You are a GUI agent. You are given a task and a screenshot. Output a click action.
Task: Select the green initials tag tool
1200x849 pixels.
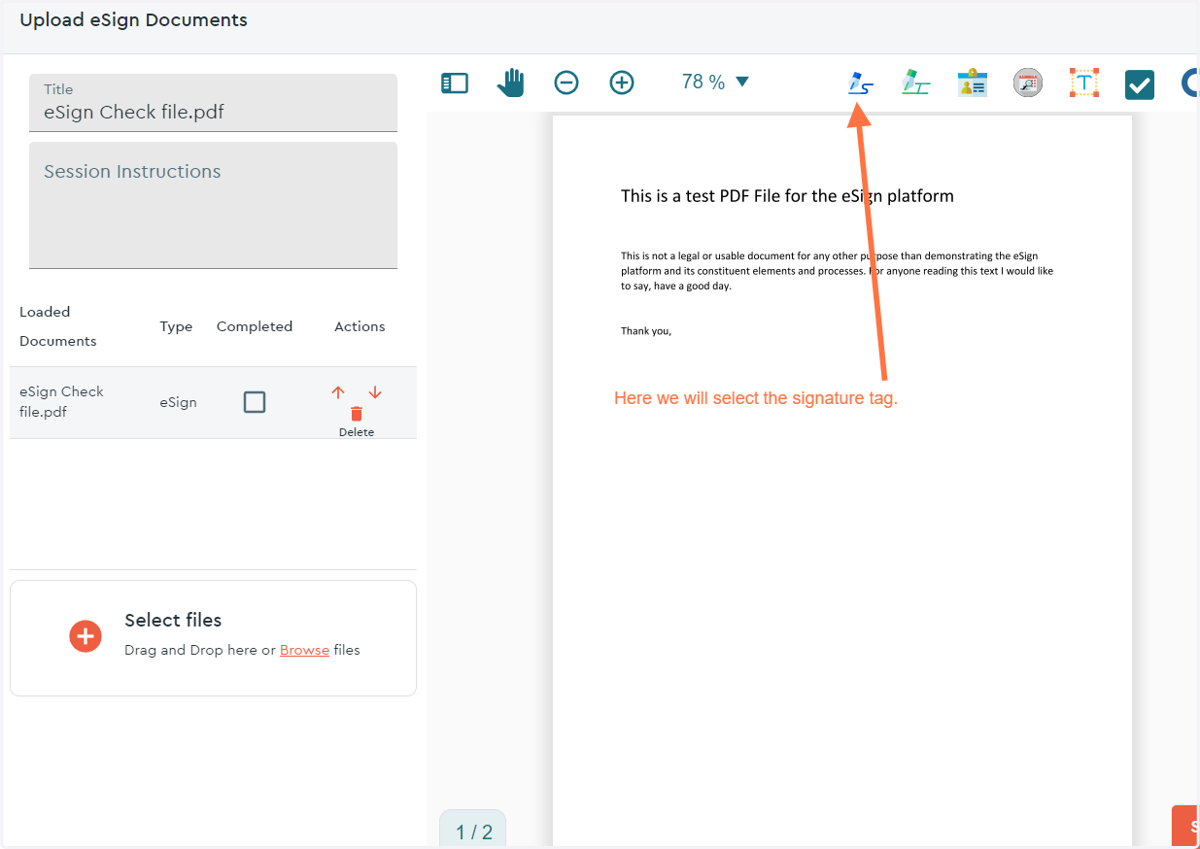(915, 83)
